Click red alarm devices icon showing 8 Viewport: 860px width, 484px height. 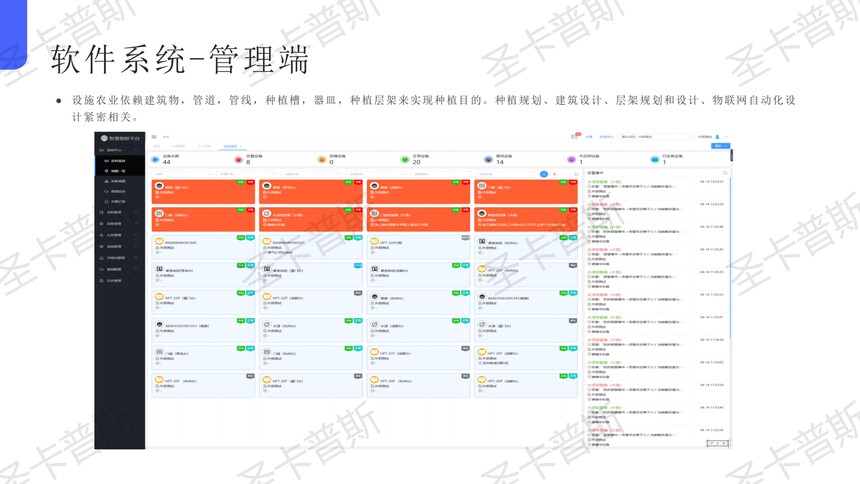pyautogui.click(x=238, y=159)
